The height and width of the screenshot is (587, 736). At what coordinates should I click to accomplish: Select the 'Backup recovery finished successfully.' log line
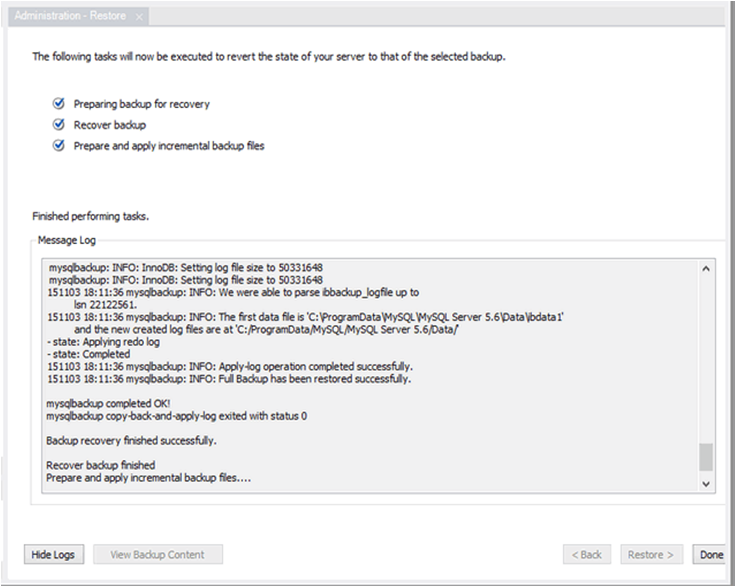click(x=131, y=440)
